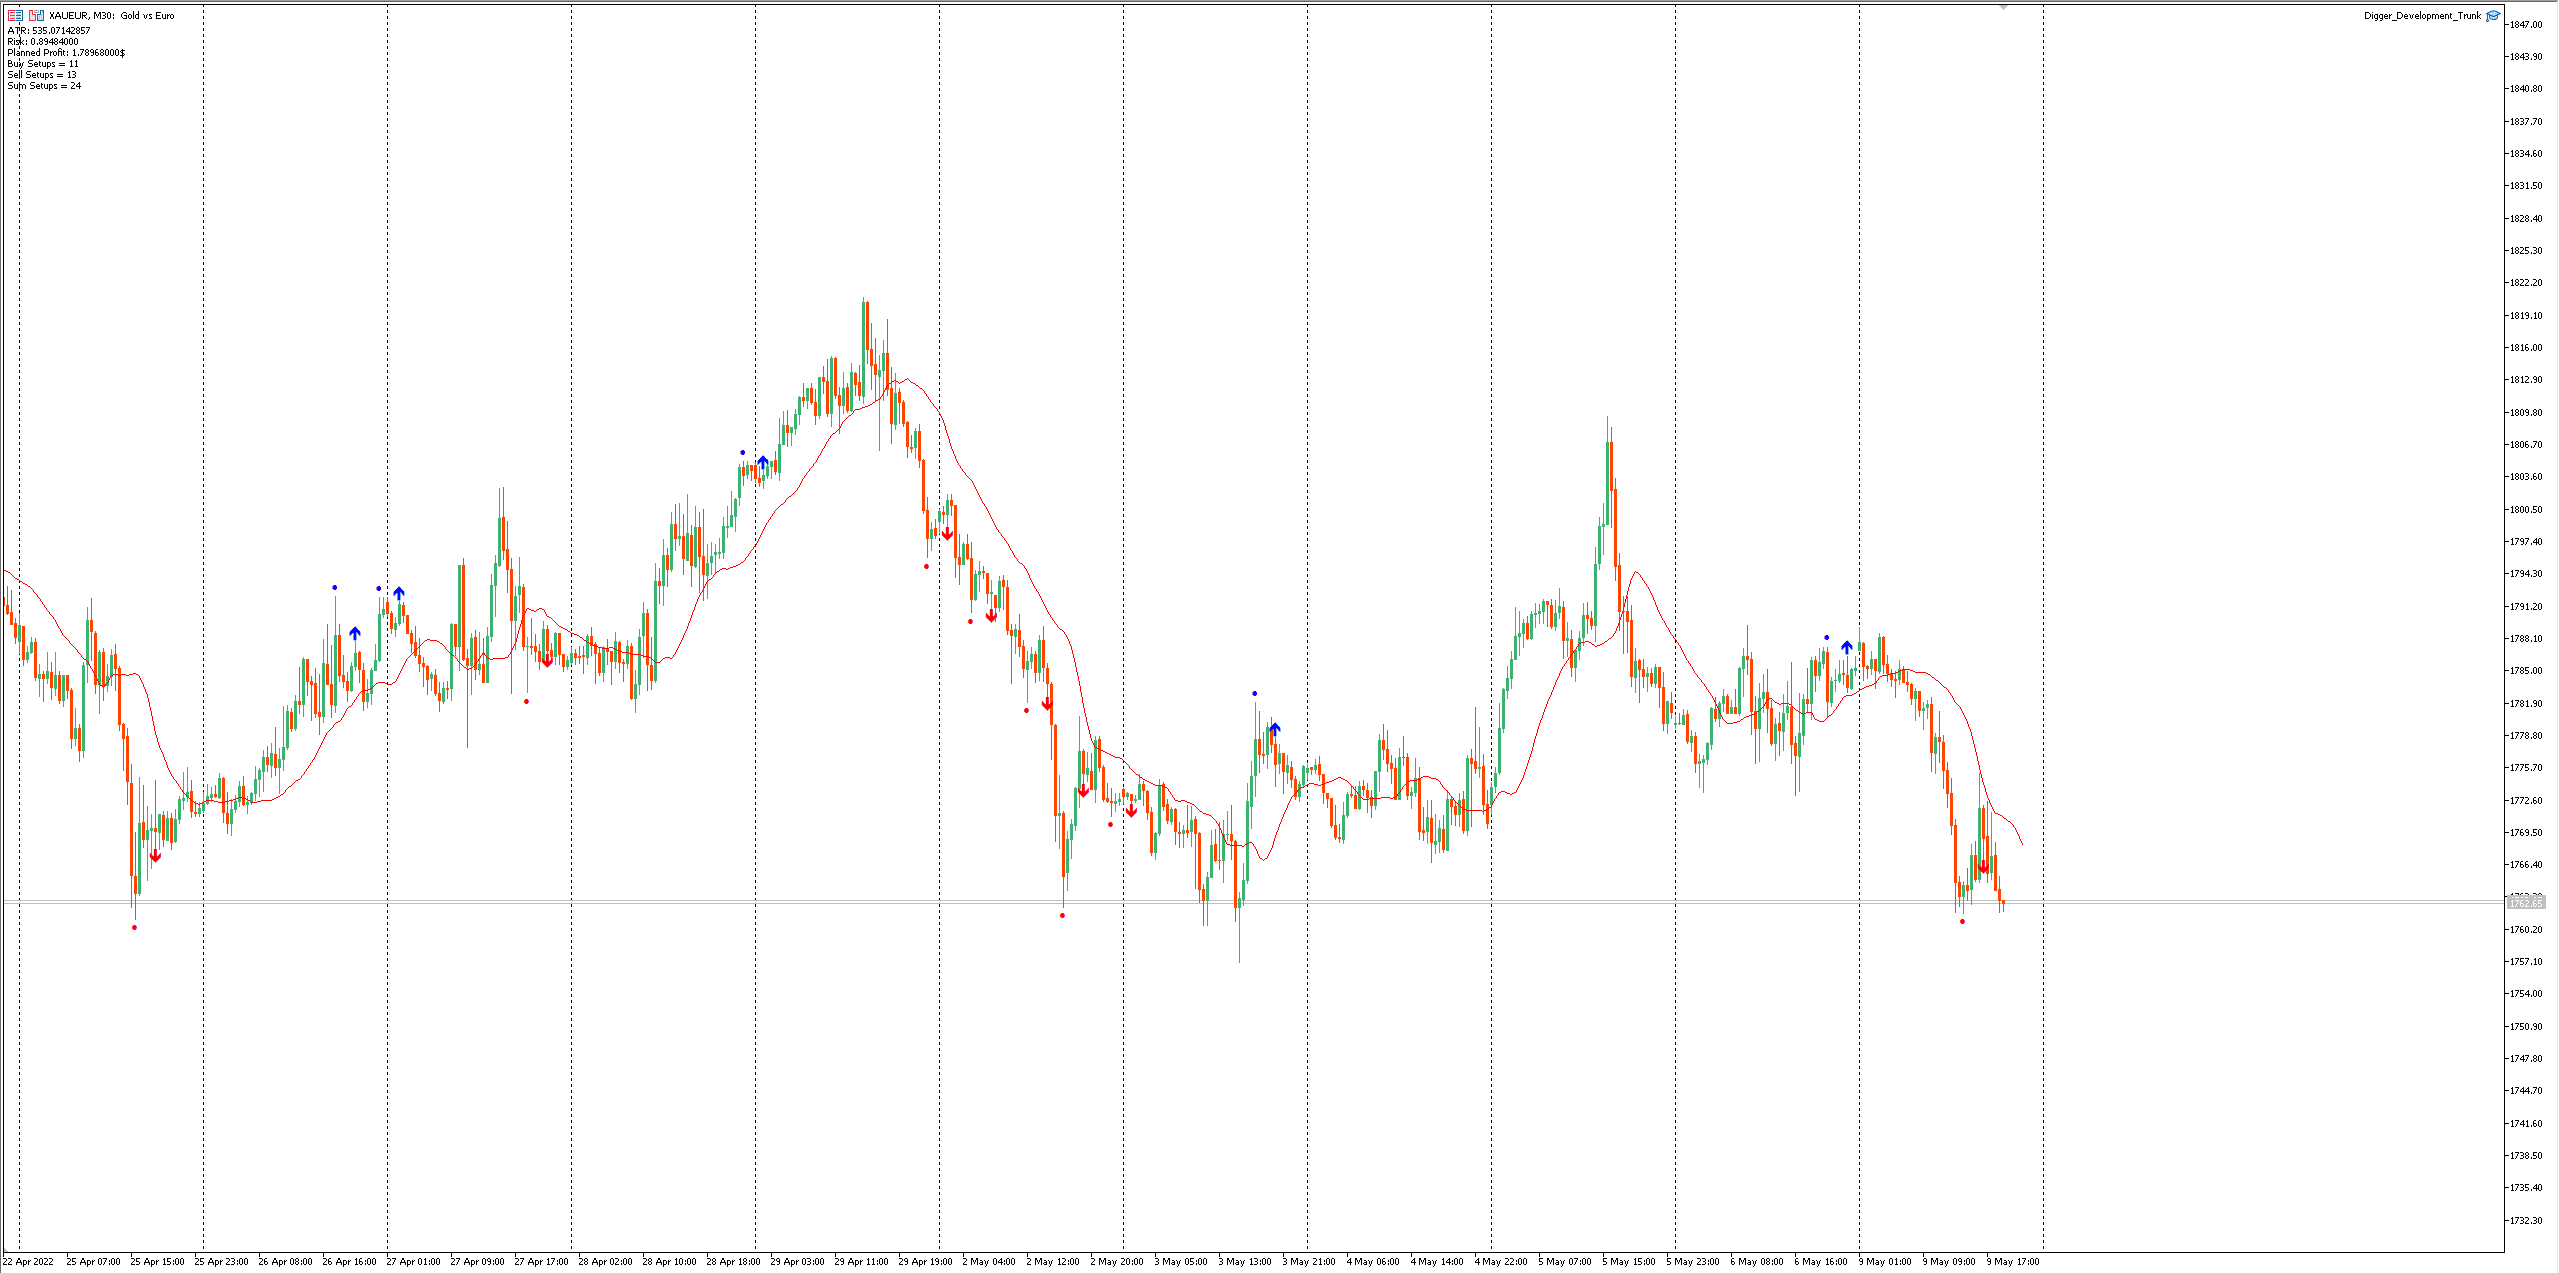Select the red dot below the 25 Apr low
The image size is (2559, 1273).
click(x=134, y=927)
